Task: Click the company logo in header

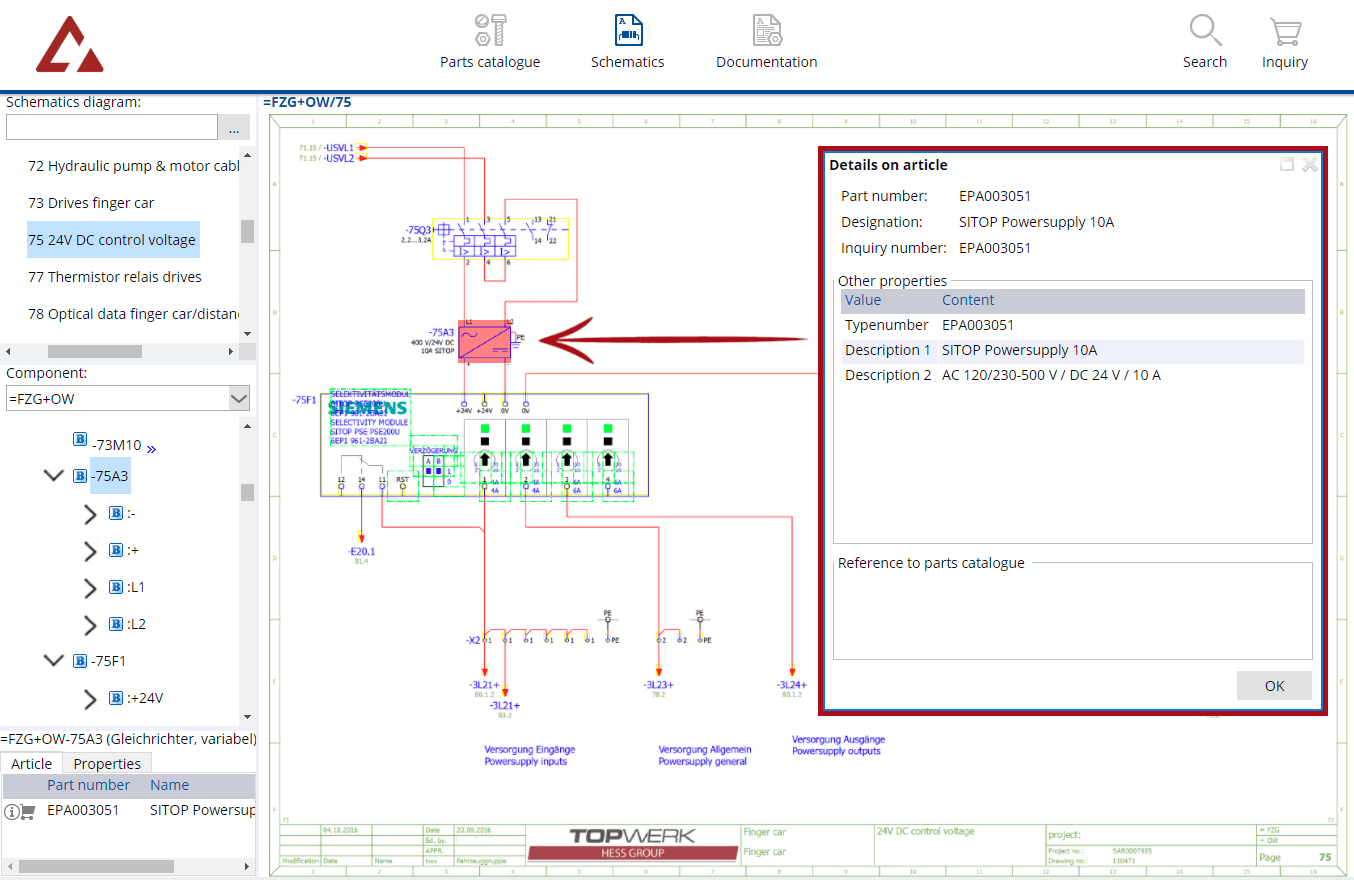Action: pyautogui.click(x=69, y=45)
